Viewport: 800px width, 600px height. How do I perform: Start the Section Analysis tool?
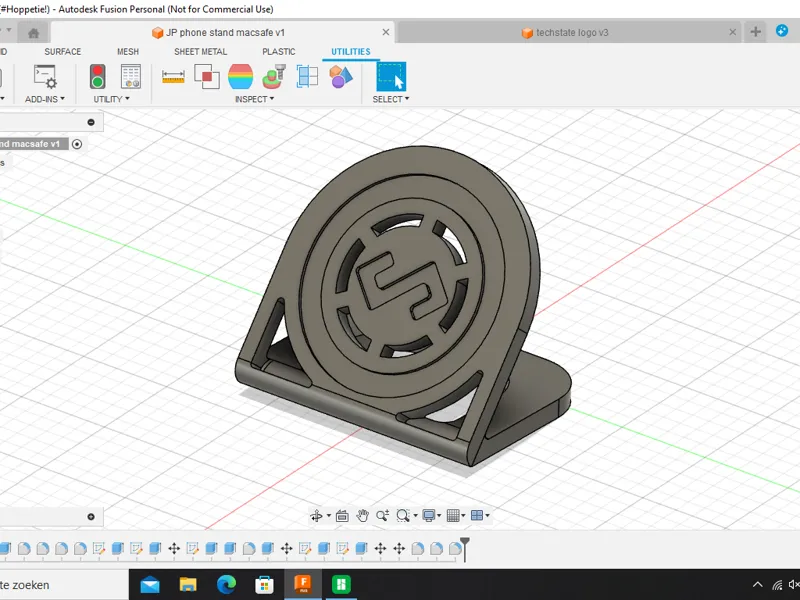tap(307, 77)
